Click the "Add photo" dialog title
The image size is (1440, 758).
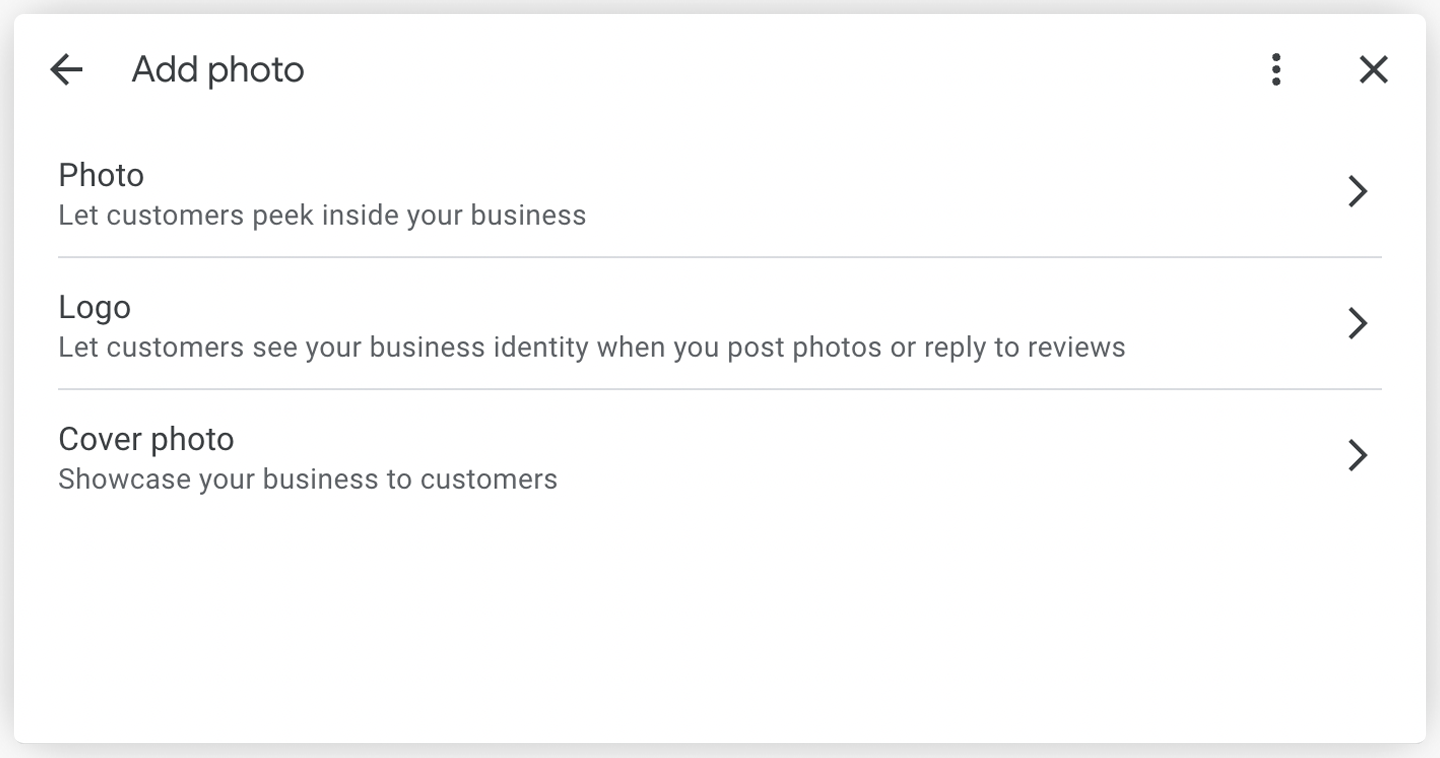218,70
